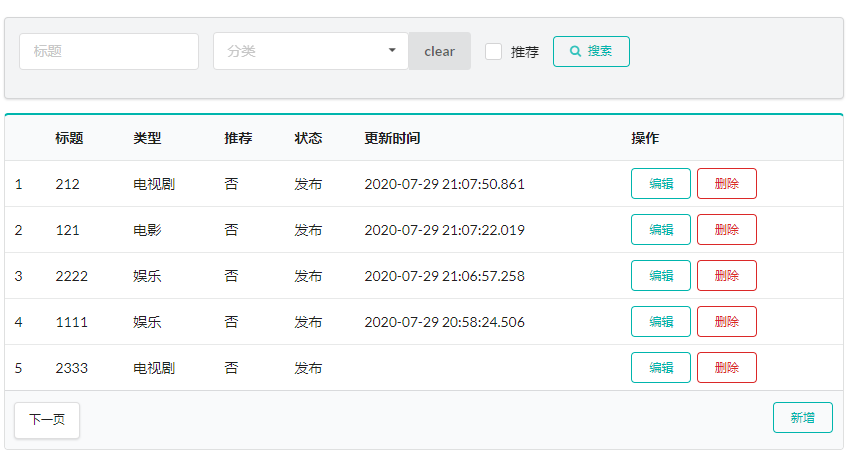Click 否 recommend value in row 2222

(x=231, y=276)
